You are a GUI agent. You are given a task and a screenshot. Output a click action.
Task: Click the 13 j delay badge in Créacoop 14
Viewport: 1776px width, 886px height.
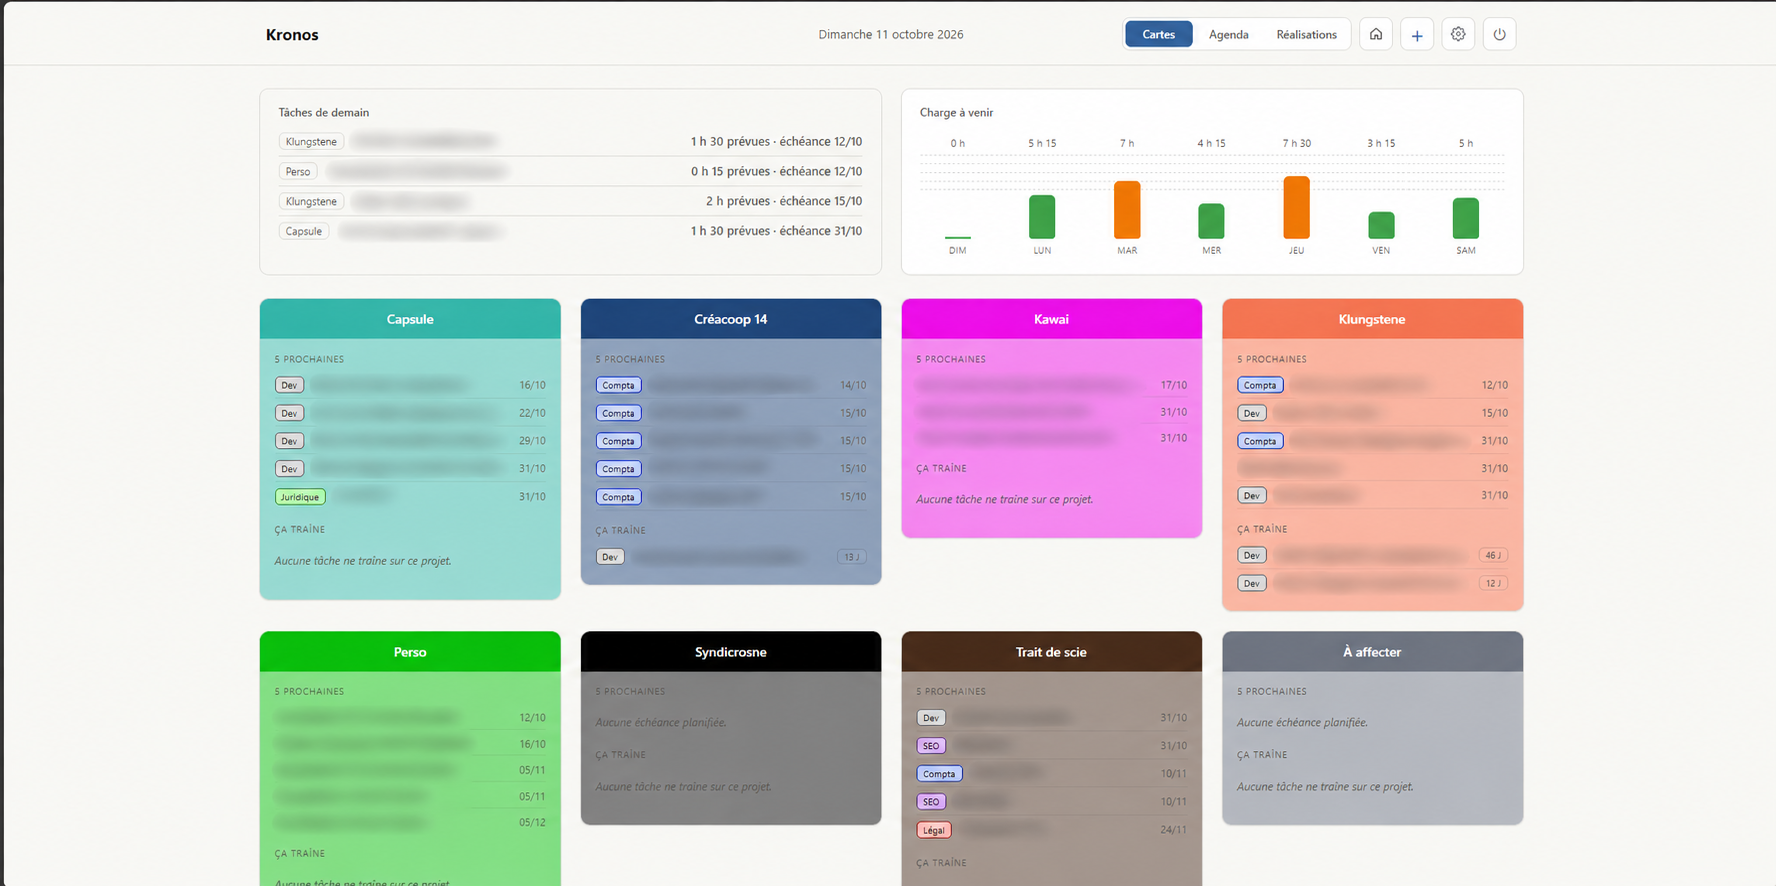pos(852,557)
